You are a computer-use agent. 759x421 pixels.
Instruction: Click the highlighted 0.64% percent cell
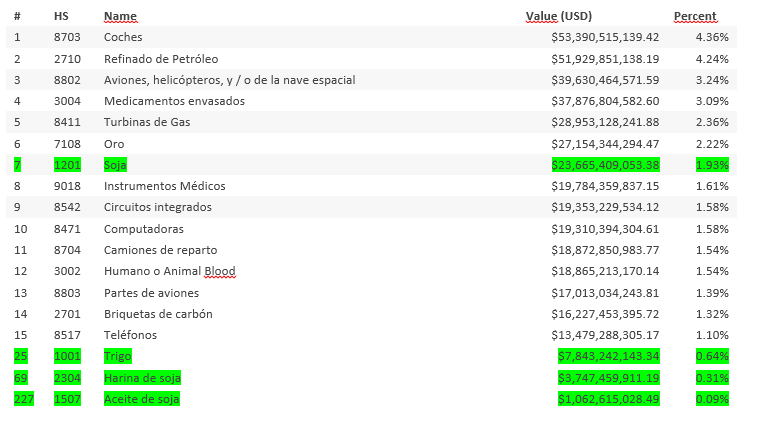click(712, 356)
